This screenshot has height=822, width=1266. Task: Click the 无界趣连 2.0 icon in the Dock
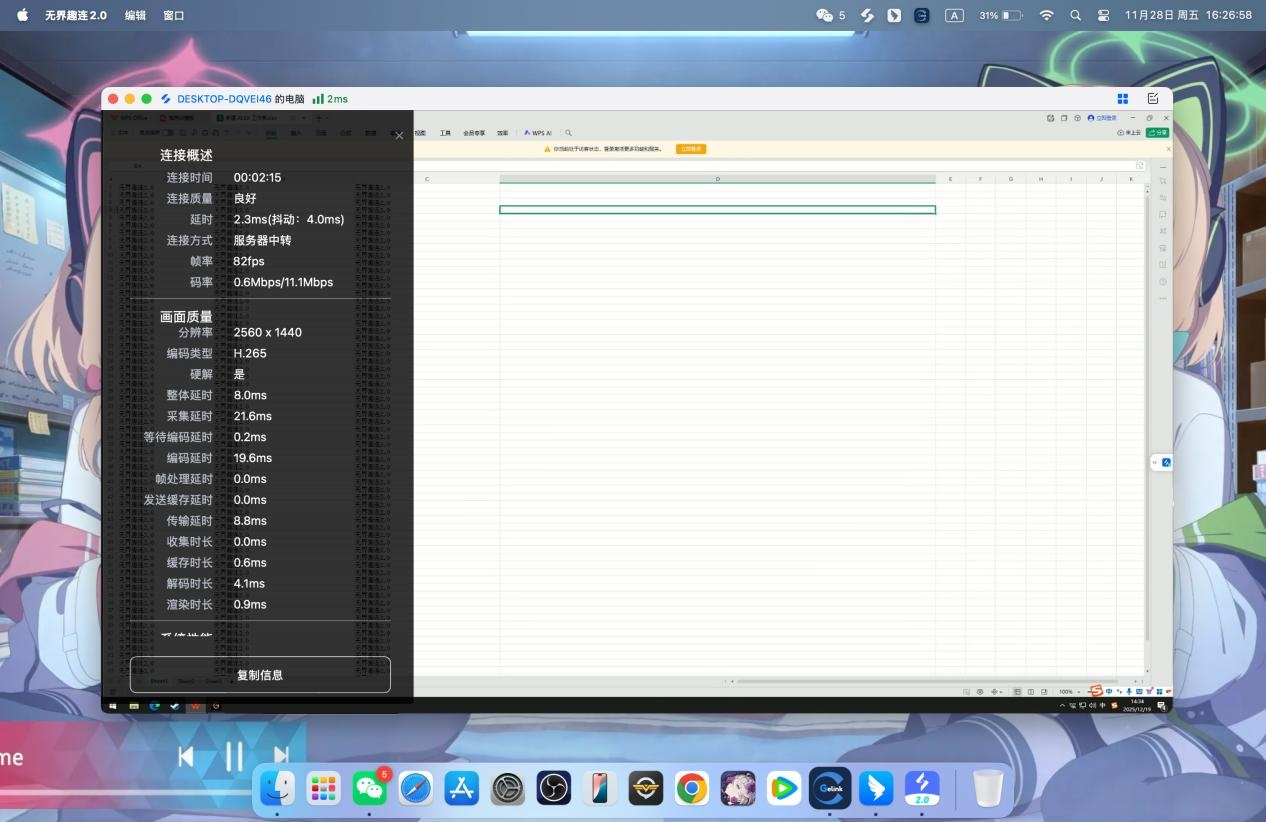click(921, 789)
